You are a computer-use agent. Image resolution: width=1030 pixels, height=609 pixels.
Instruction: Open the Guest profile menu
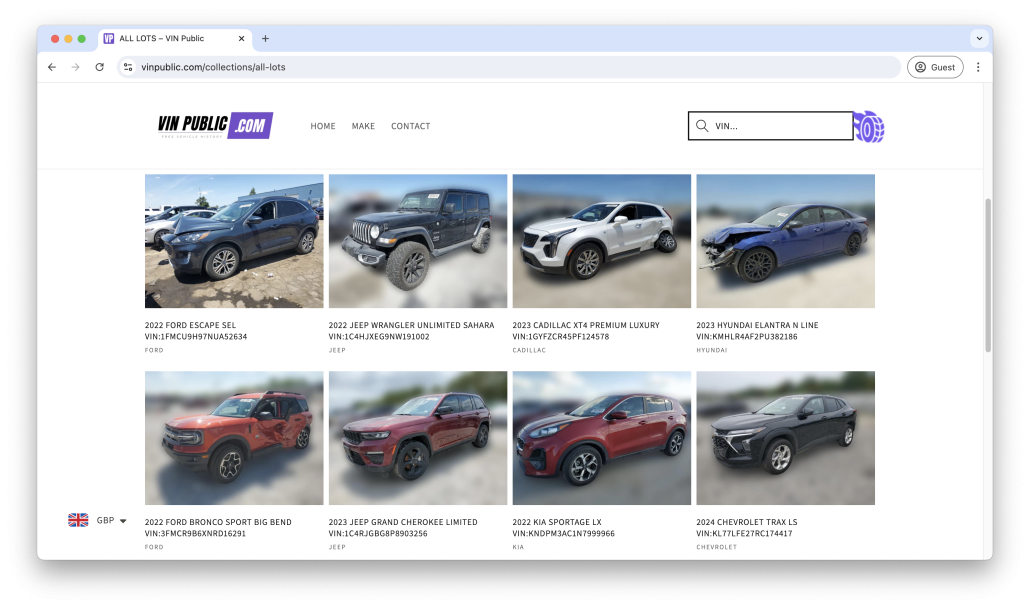point(934,67)
